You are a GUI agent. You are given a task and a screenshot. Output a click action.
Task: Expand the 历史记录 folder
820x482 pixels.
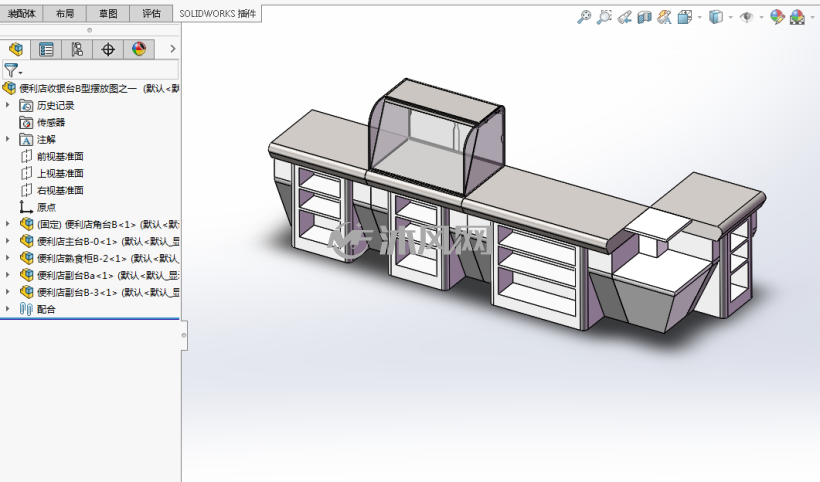tap(7, 105)
